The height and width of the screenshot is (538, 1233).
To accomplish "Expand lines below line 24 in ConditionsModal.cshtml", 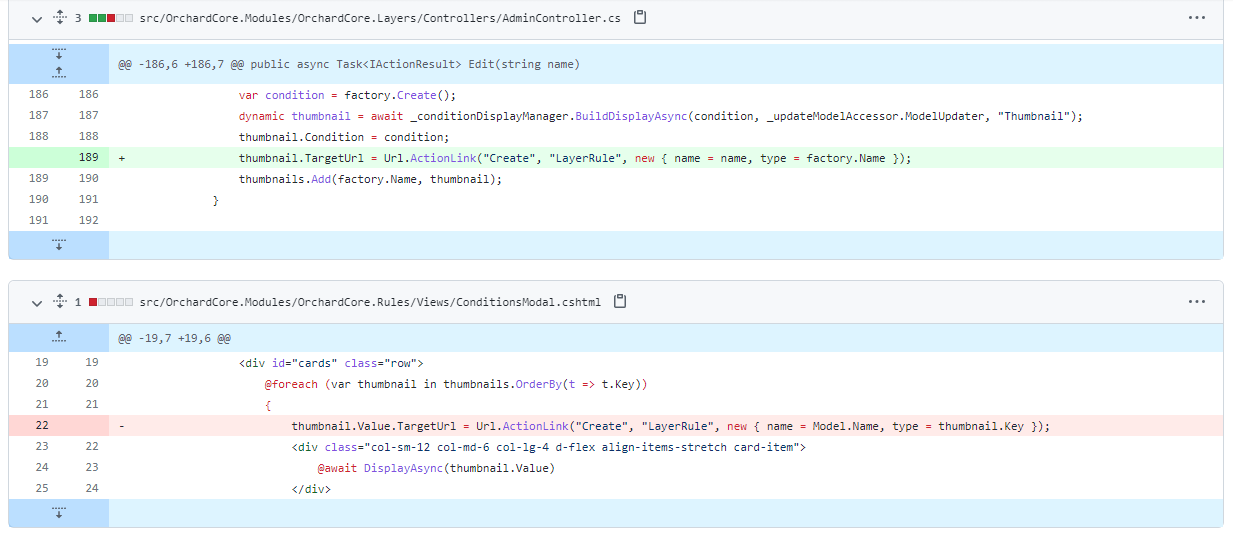I will [x=59, y=513].
